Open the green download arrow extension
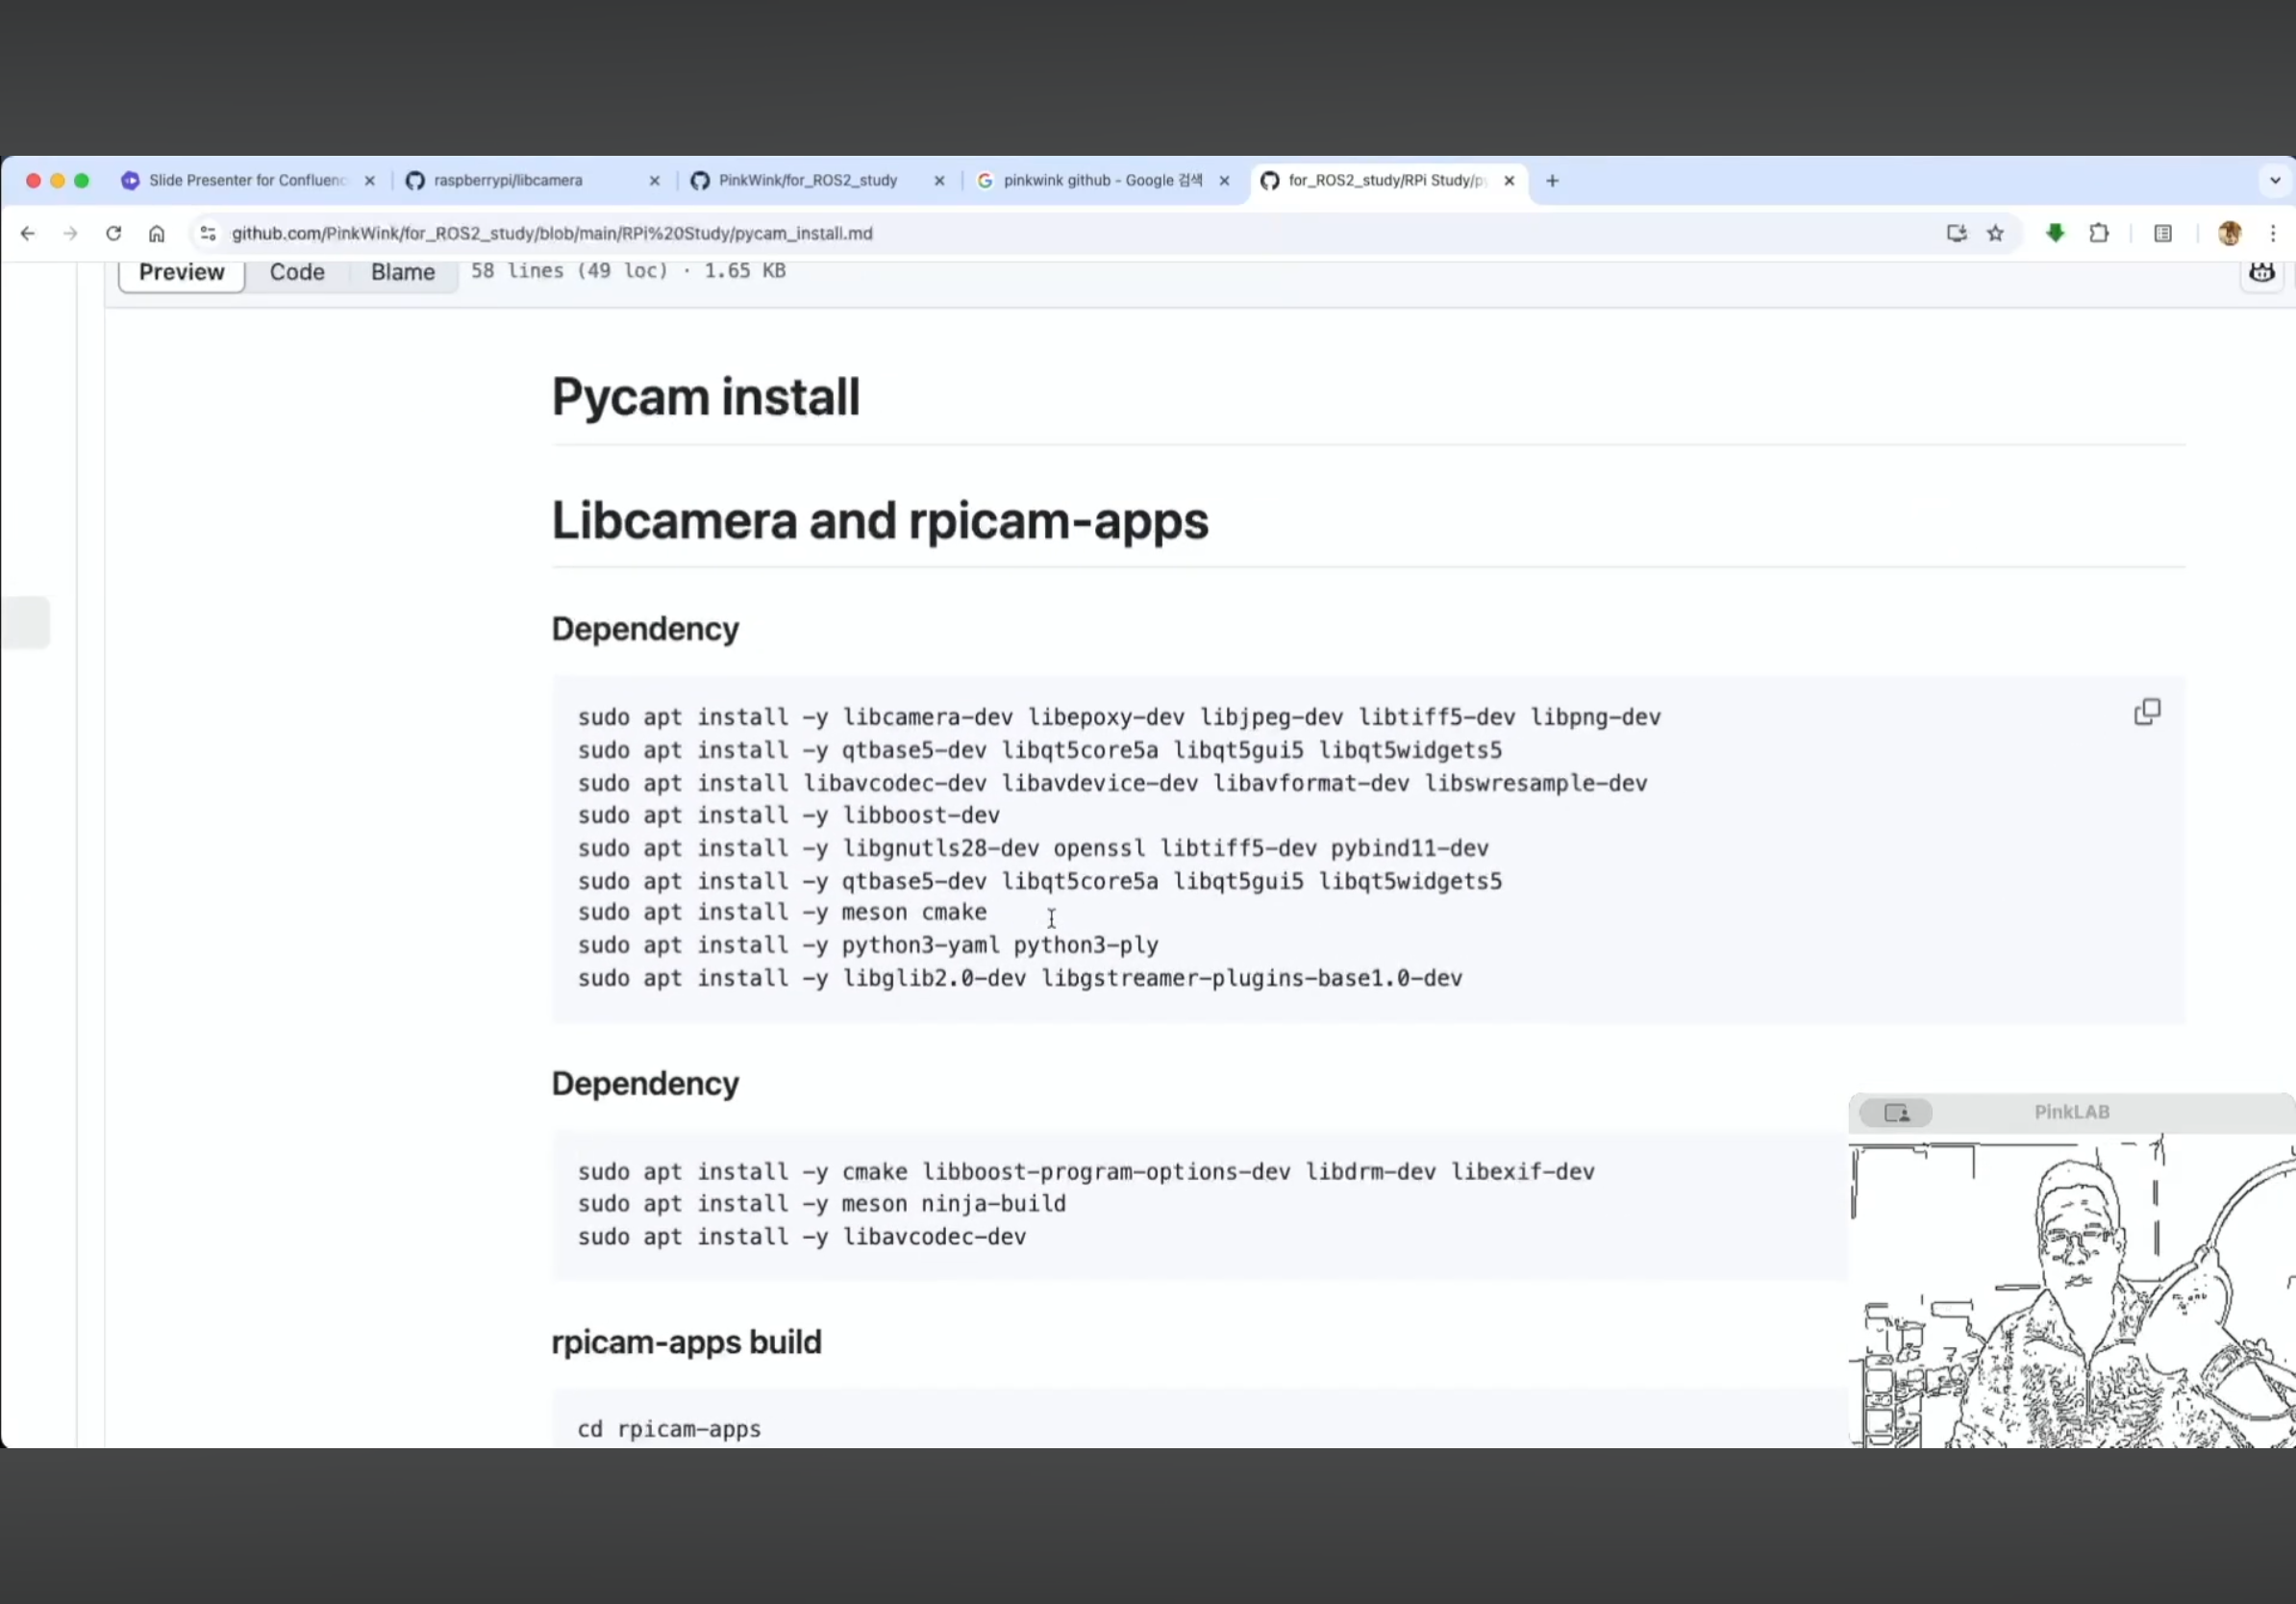 (2055, 233)
